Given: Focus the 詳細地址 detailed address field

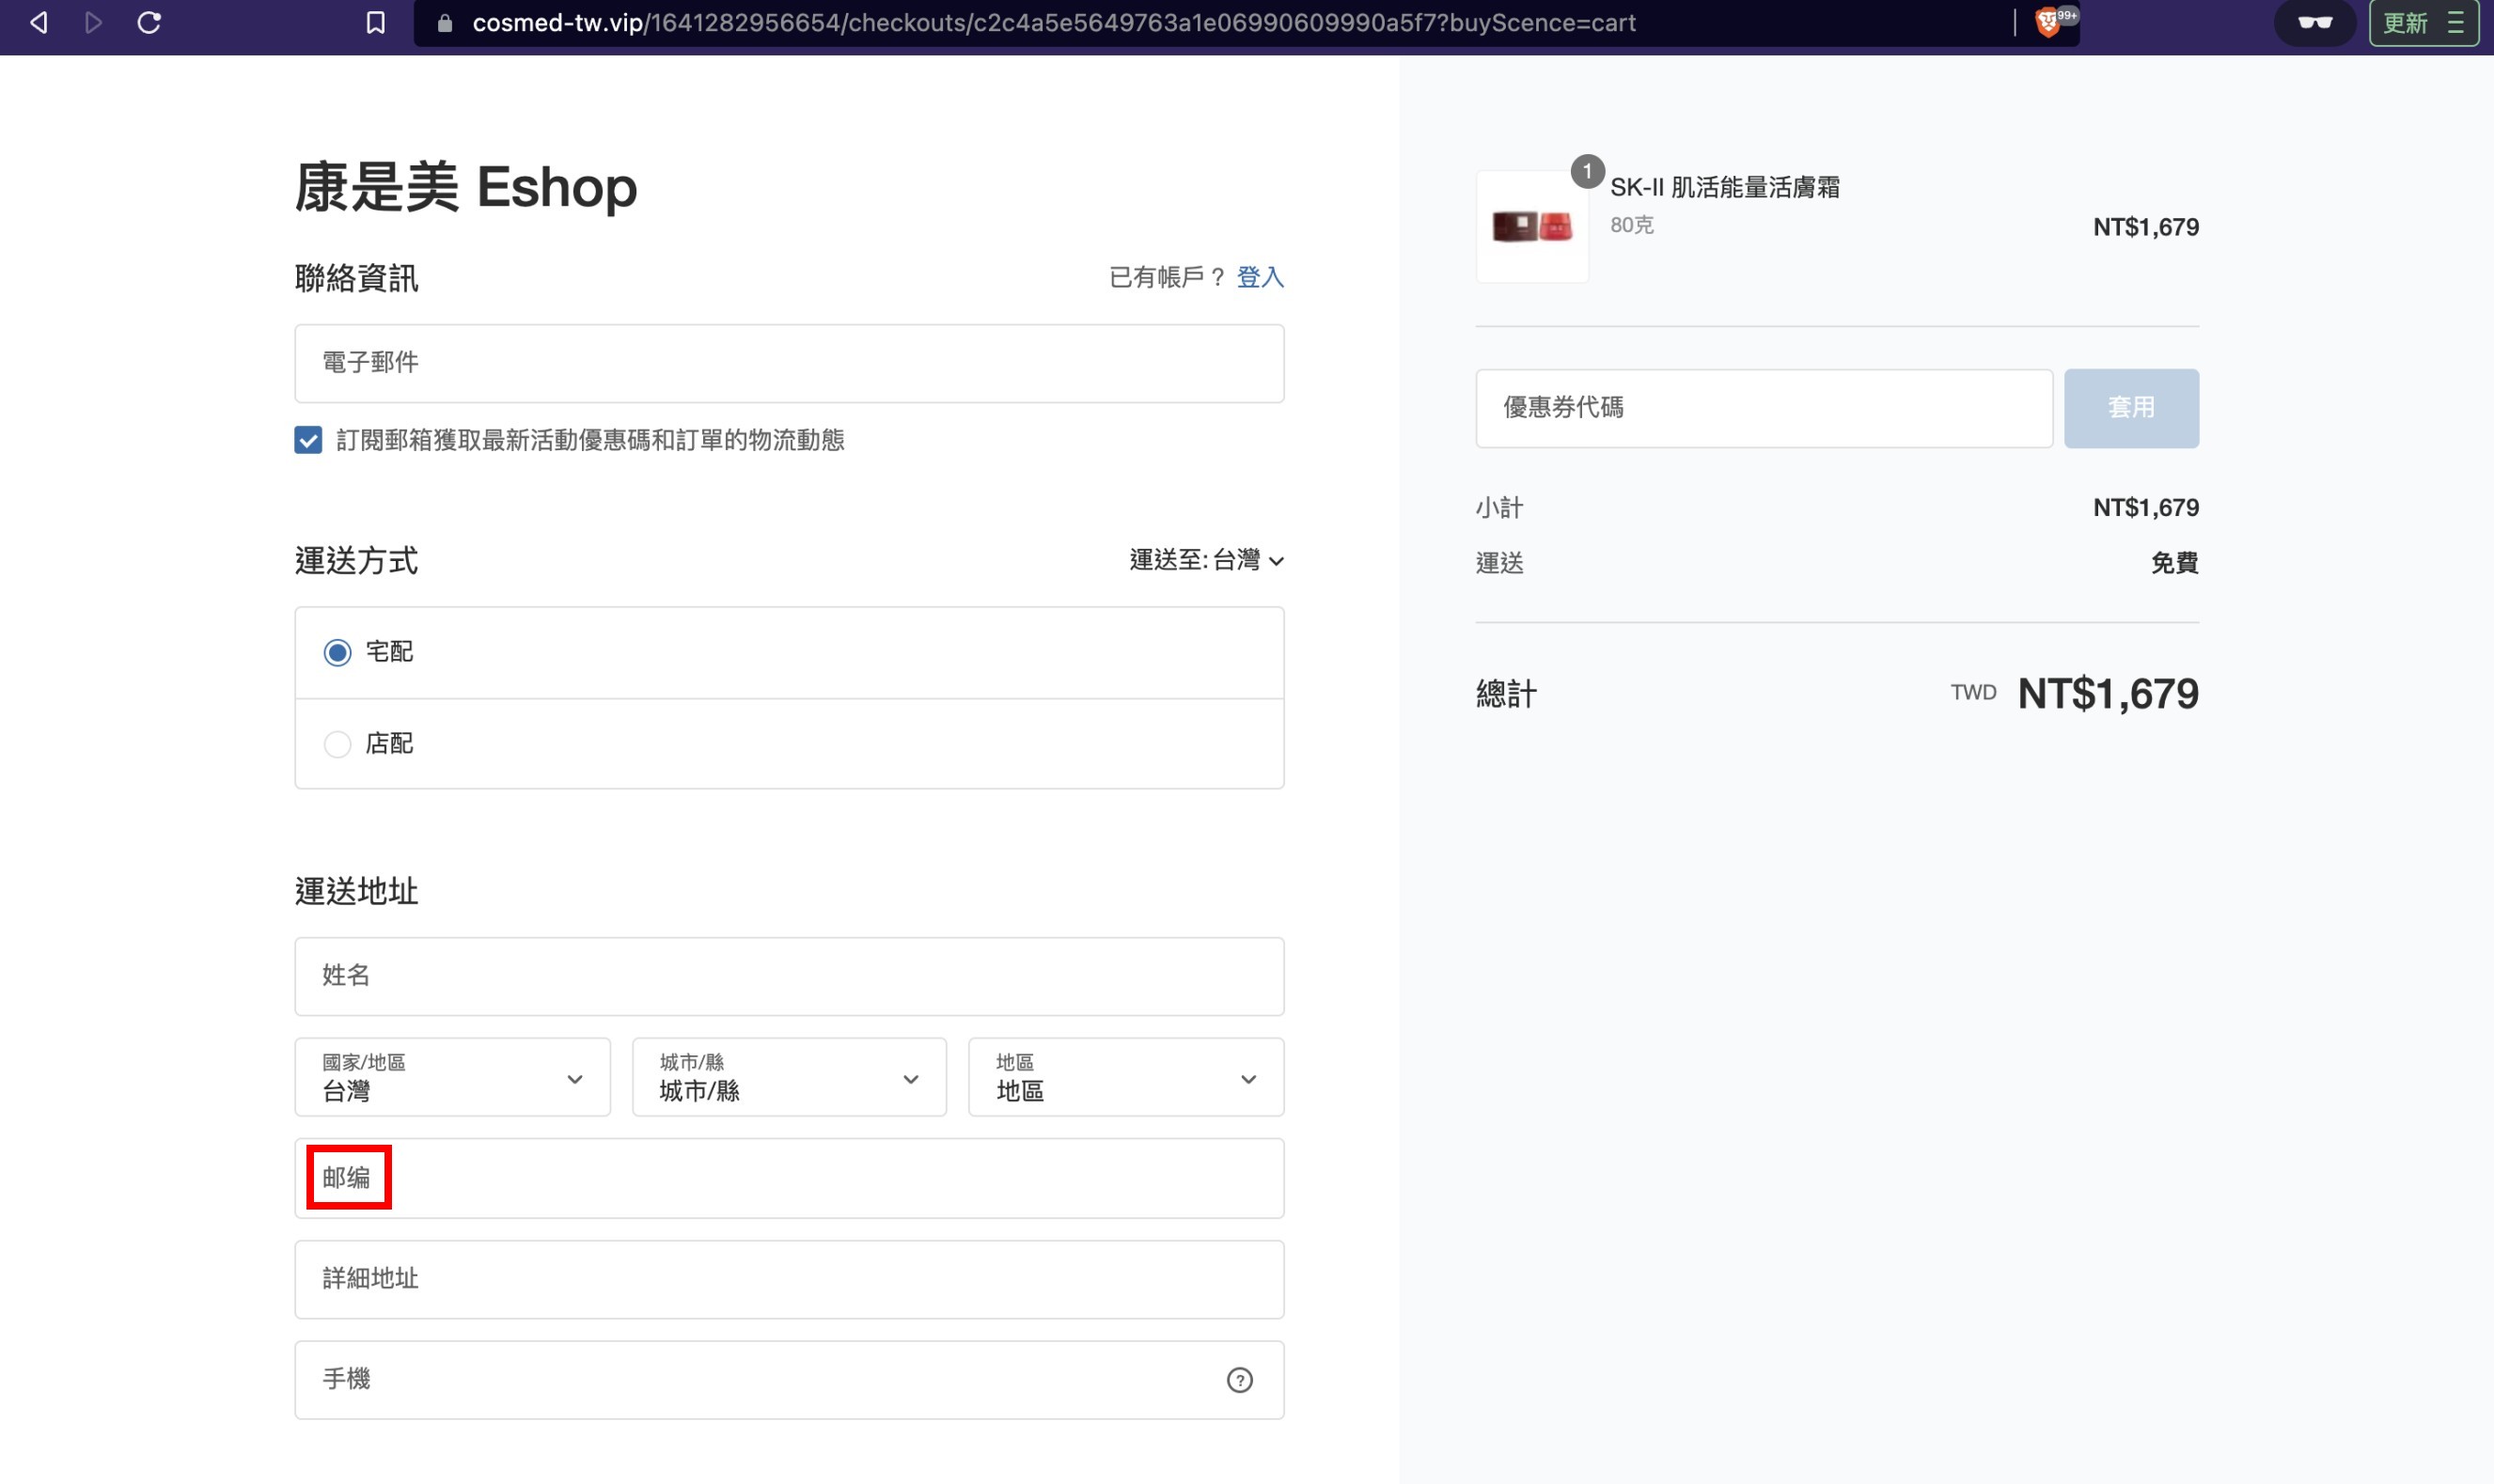Looking at the screenshot, I should (789, 1279).
